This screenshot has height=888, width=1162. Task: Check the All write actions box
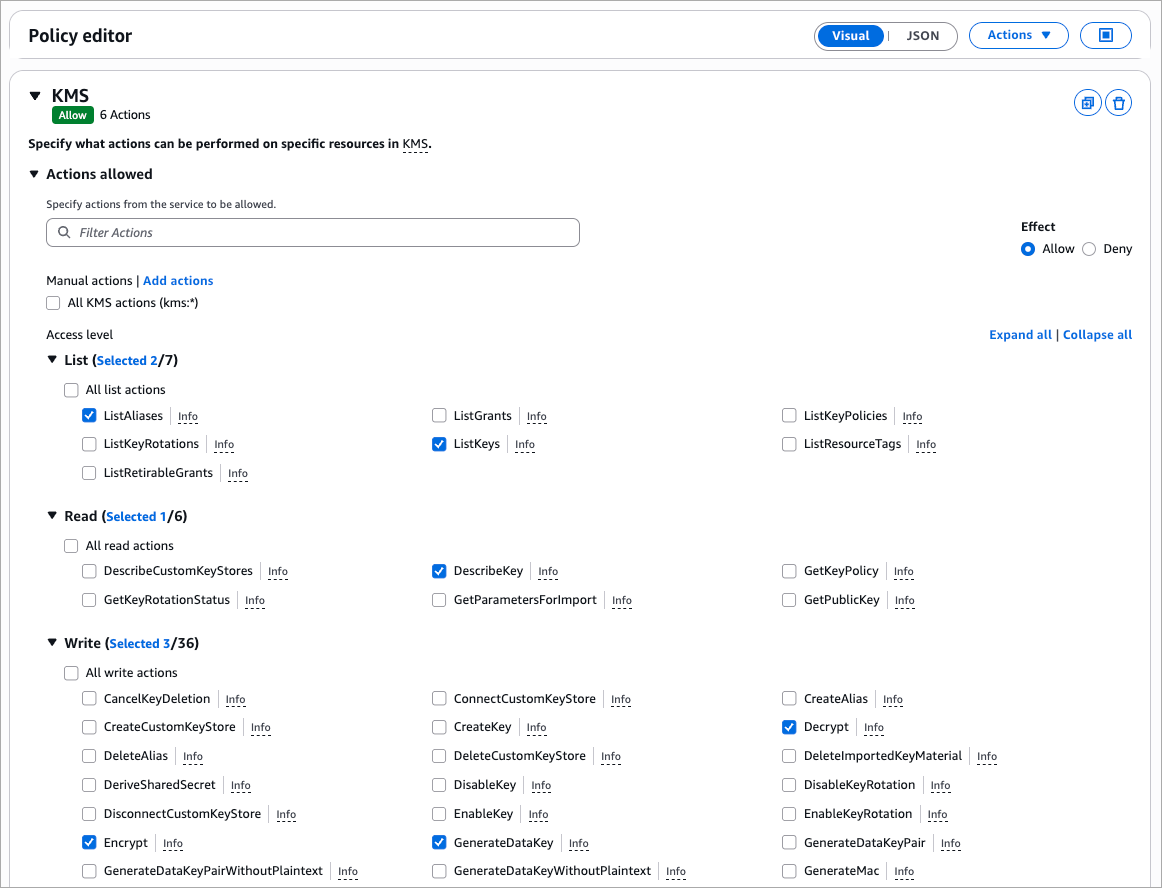point(71,673)
